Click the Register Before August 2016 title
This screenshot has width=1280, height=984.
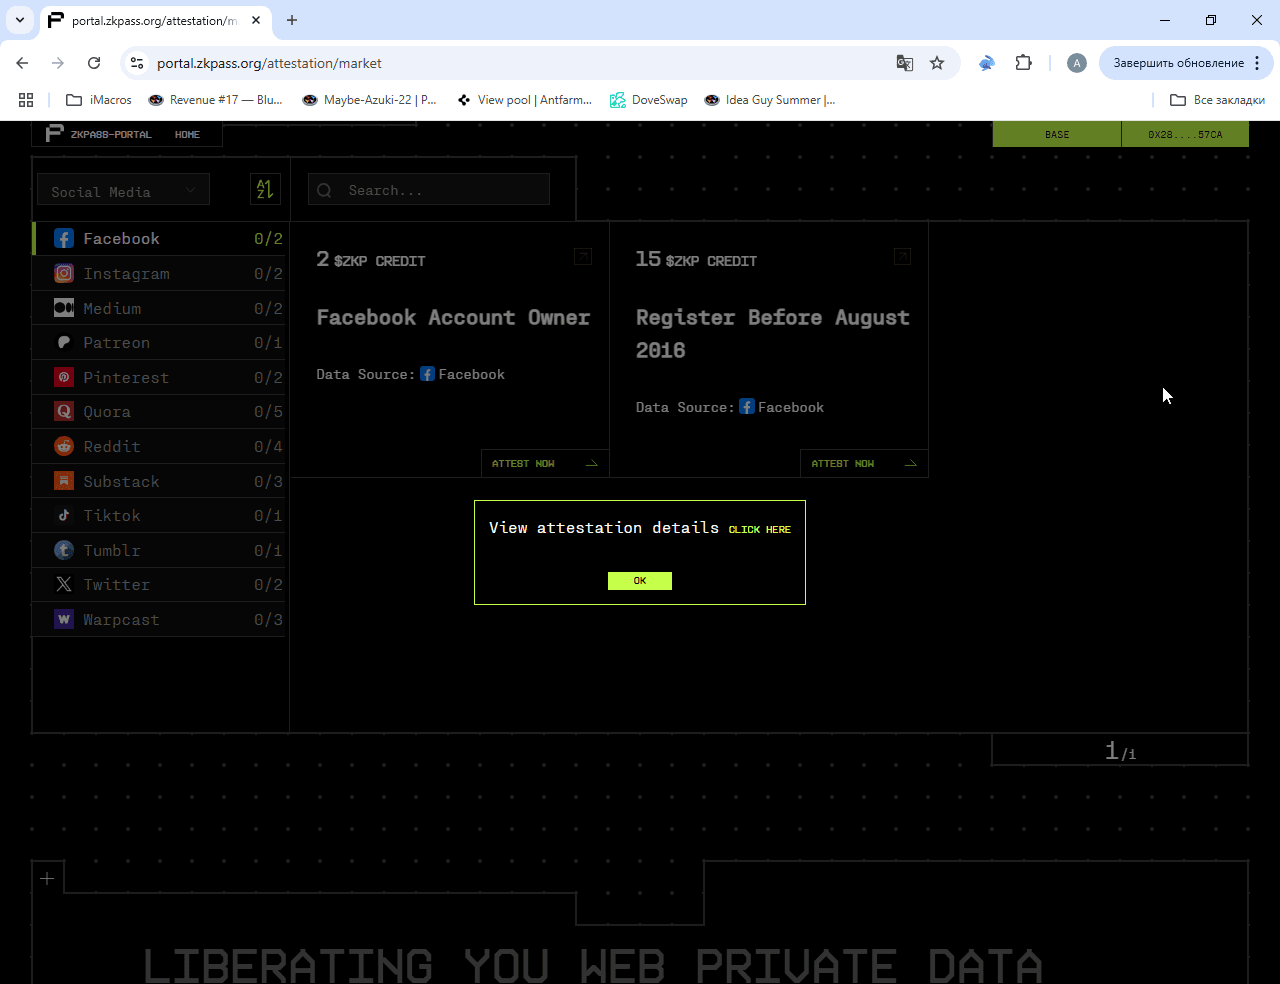pyautogui.click(x=773, y=334)
